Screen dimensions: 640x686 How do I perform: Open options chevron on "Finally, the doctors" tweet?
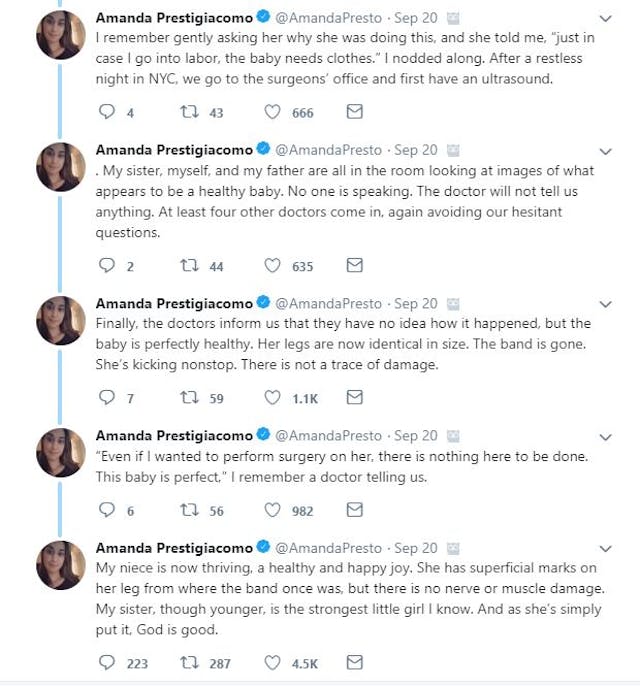(605, 303)
